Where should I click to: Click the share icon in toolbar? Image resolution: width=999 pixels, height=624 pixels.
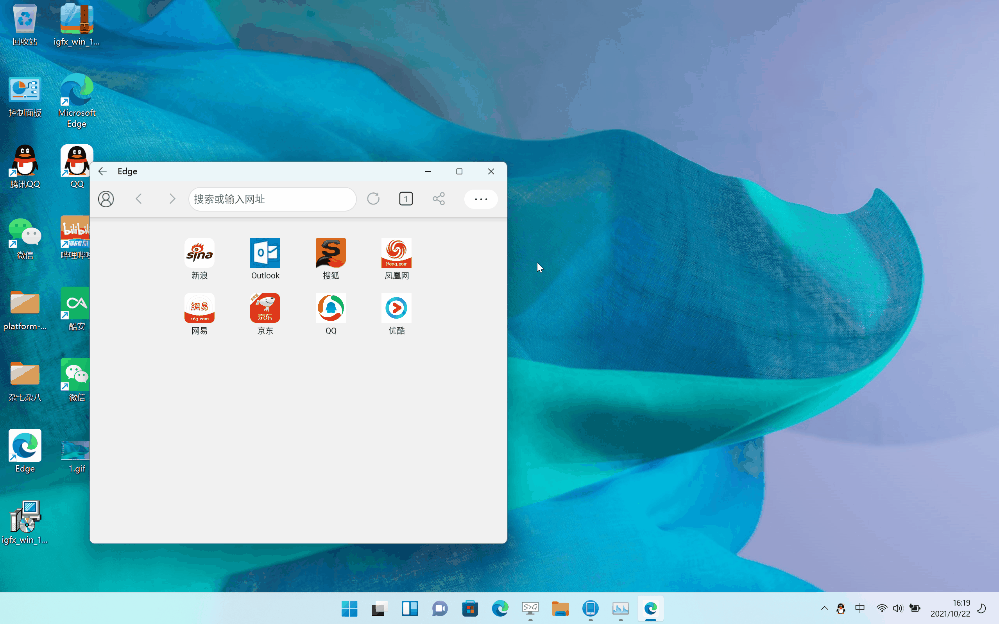pos(439,199)
